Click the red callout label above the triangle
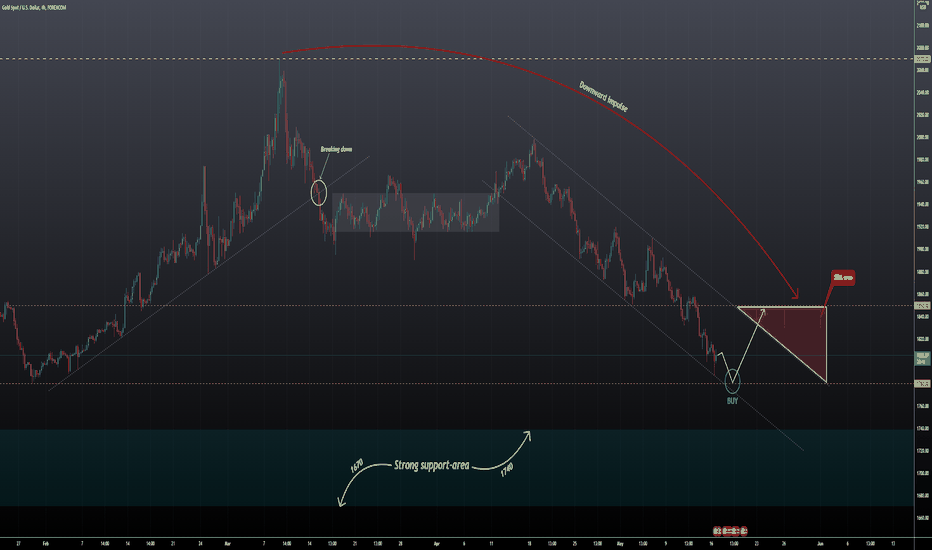Viewport: 932px width, 550px height. [x=843, y=278]
